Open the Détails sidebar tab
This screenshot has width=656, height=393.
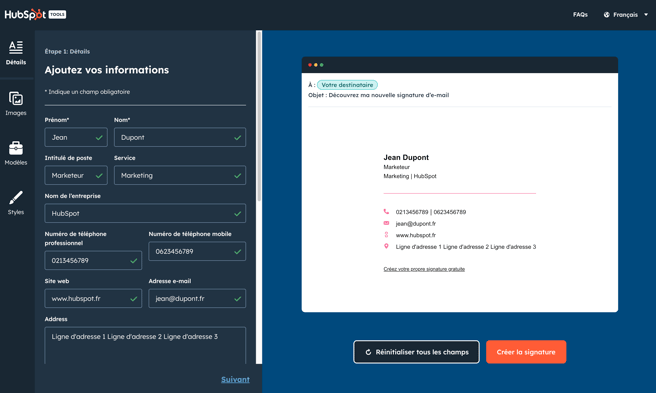16,53
